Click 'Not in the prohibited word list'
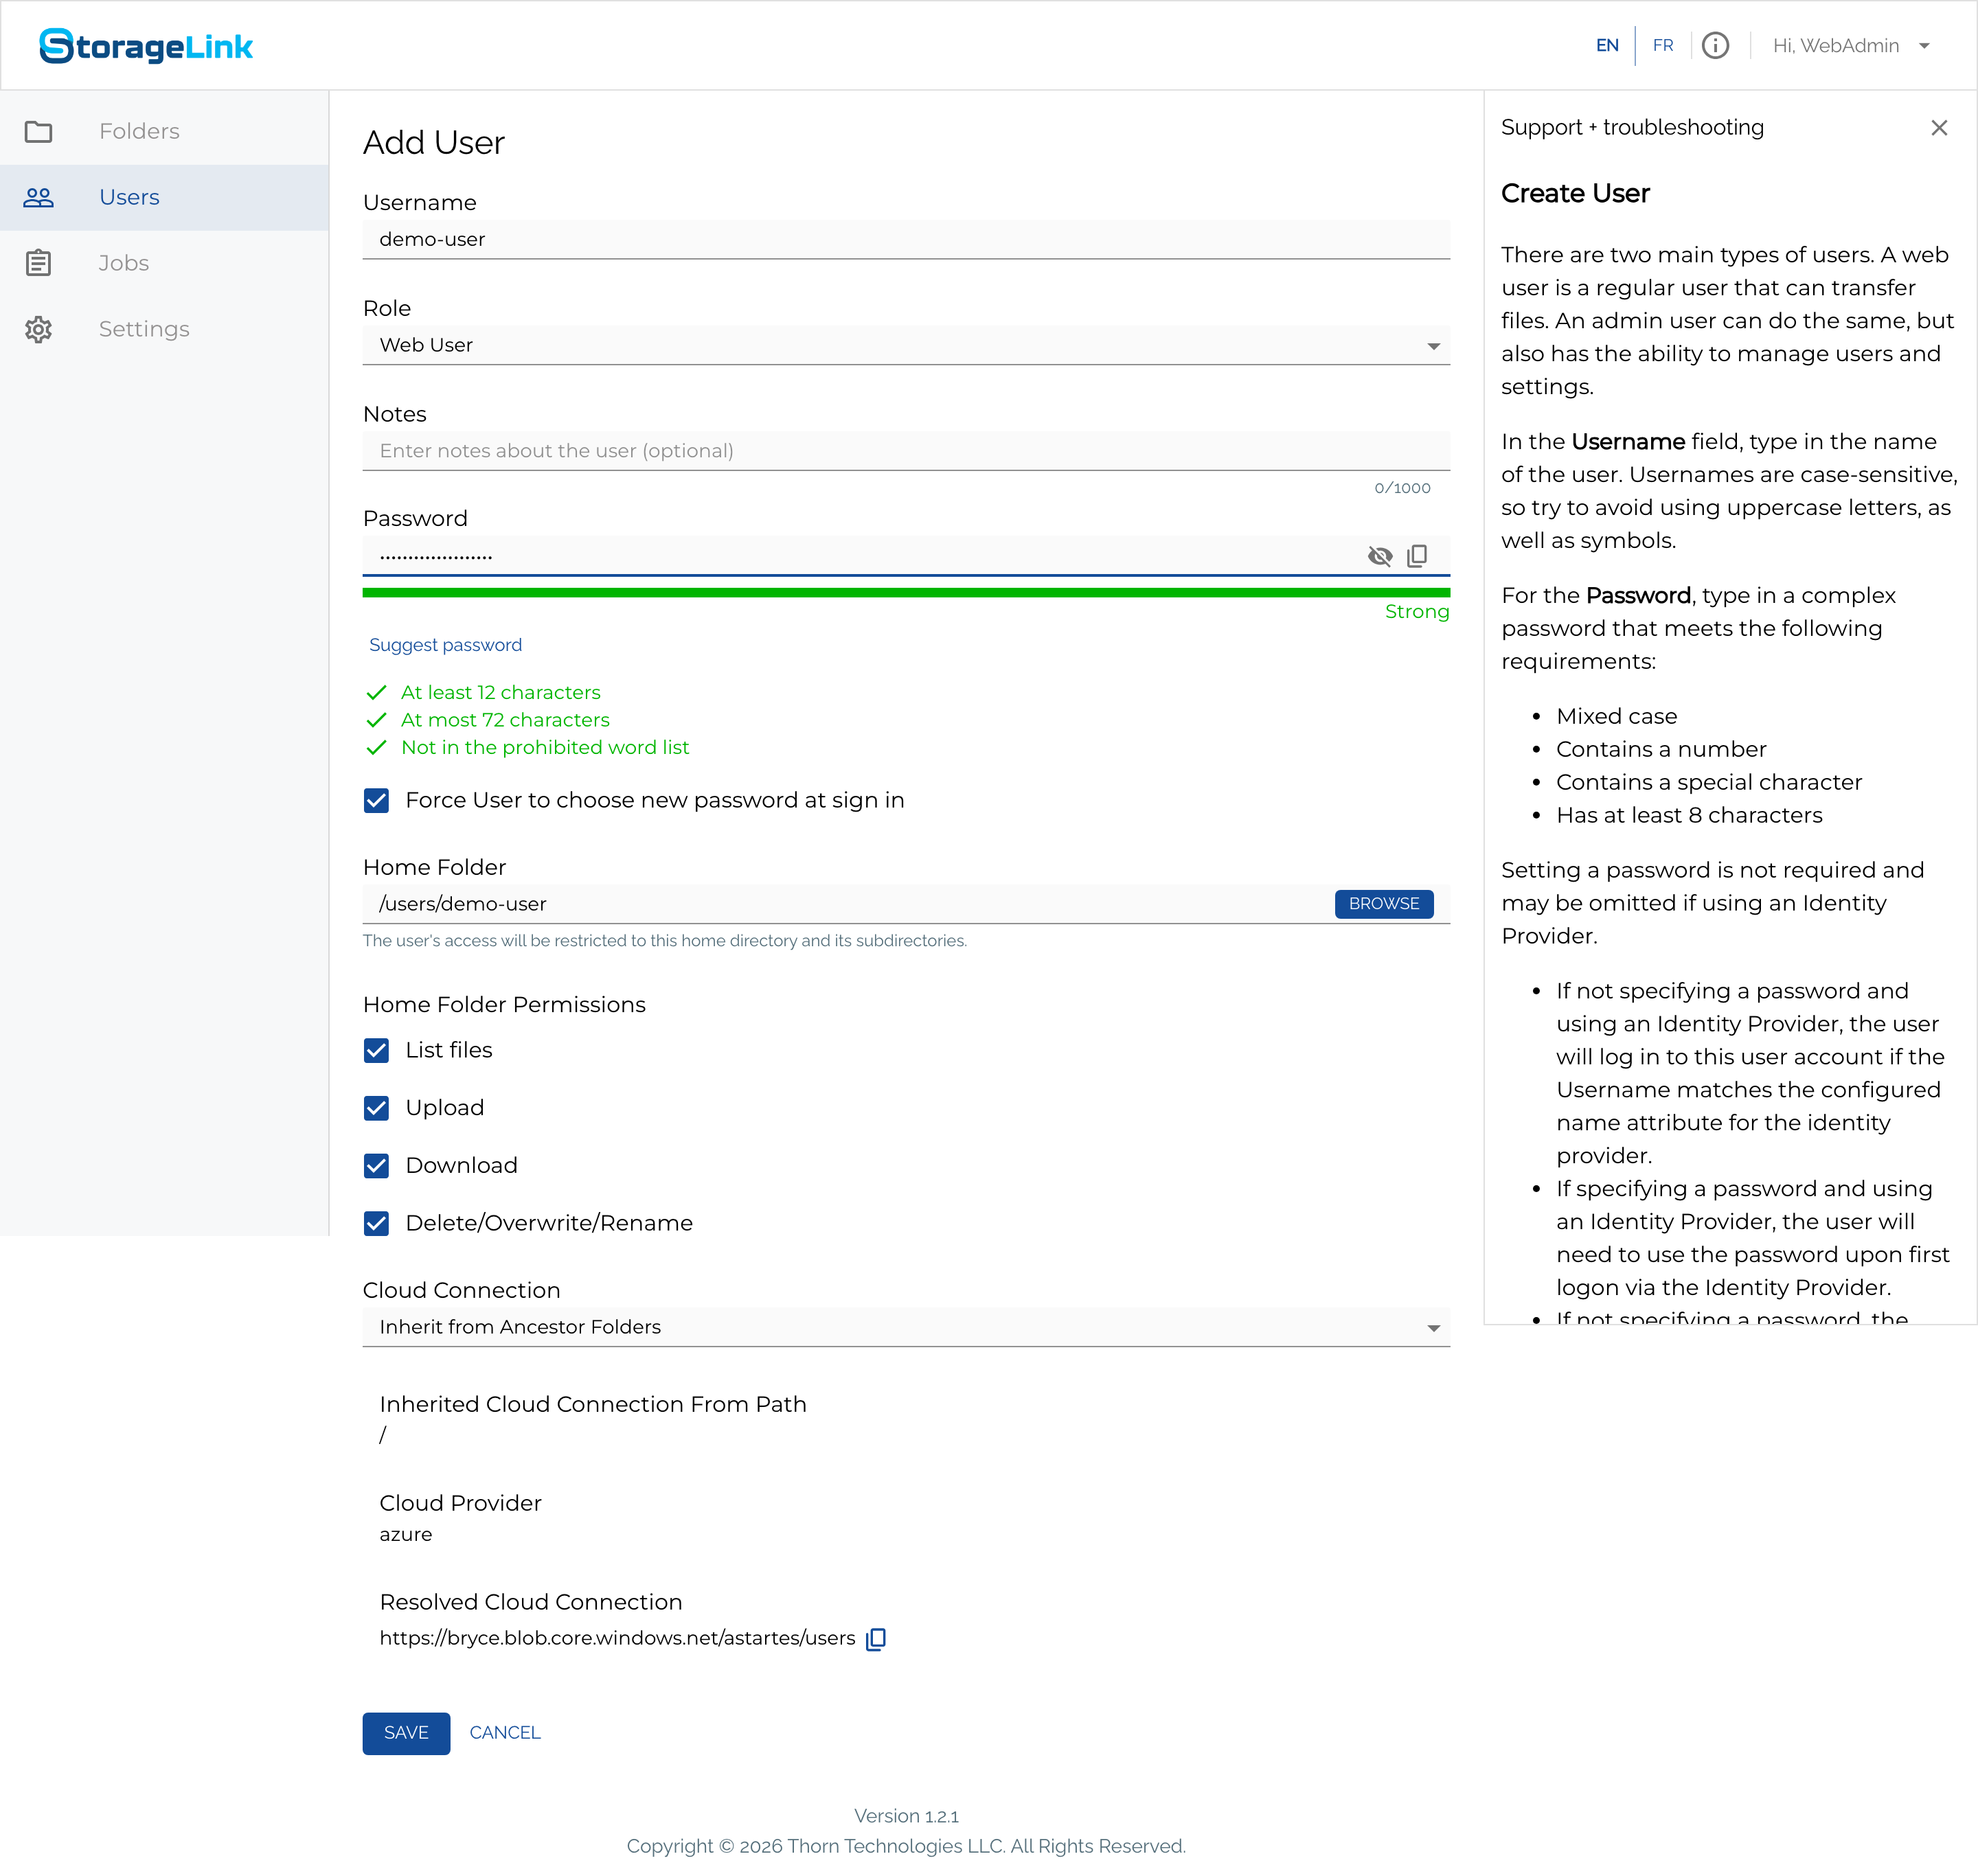Screen dimensions: 1978x1876 point(545,747)
